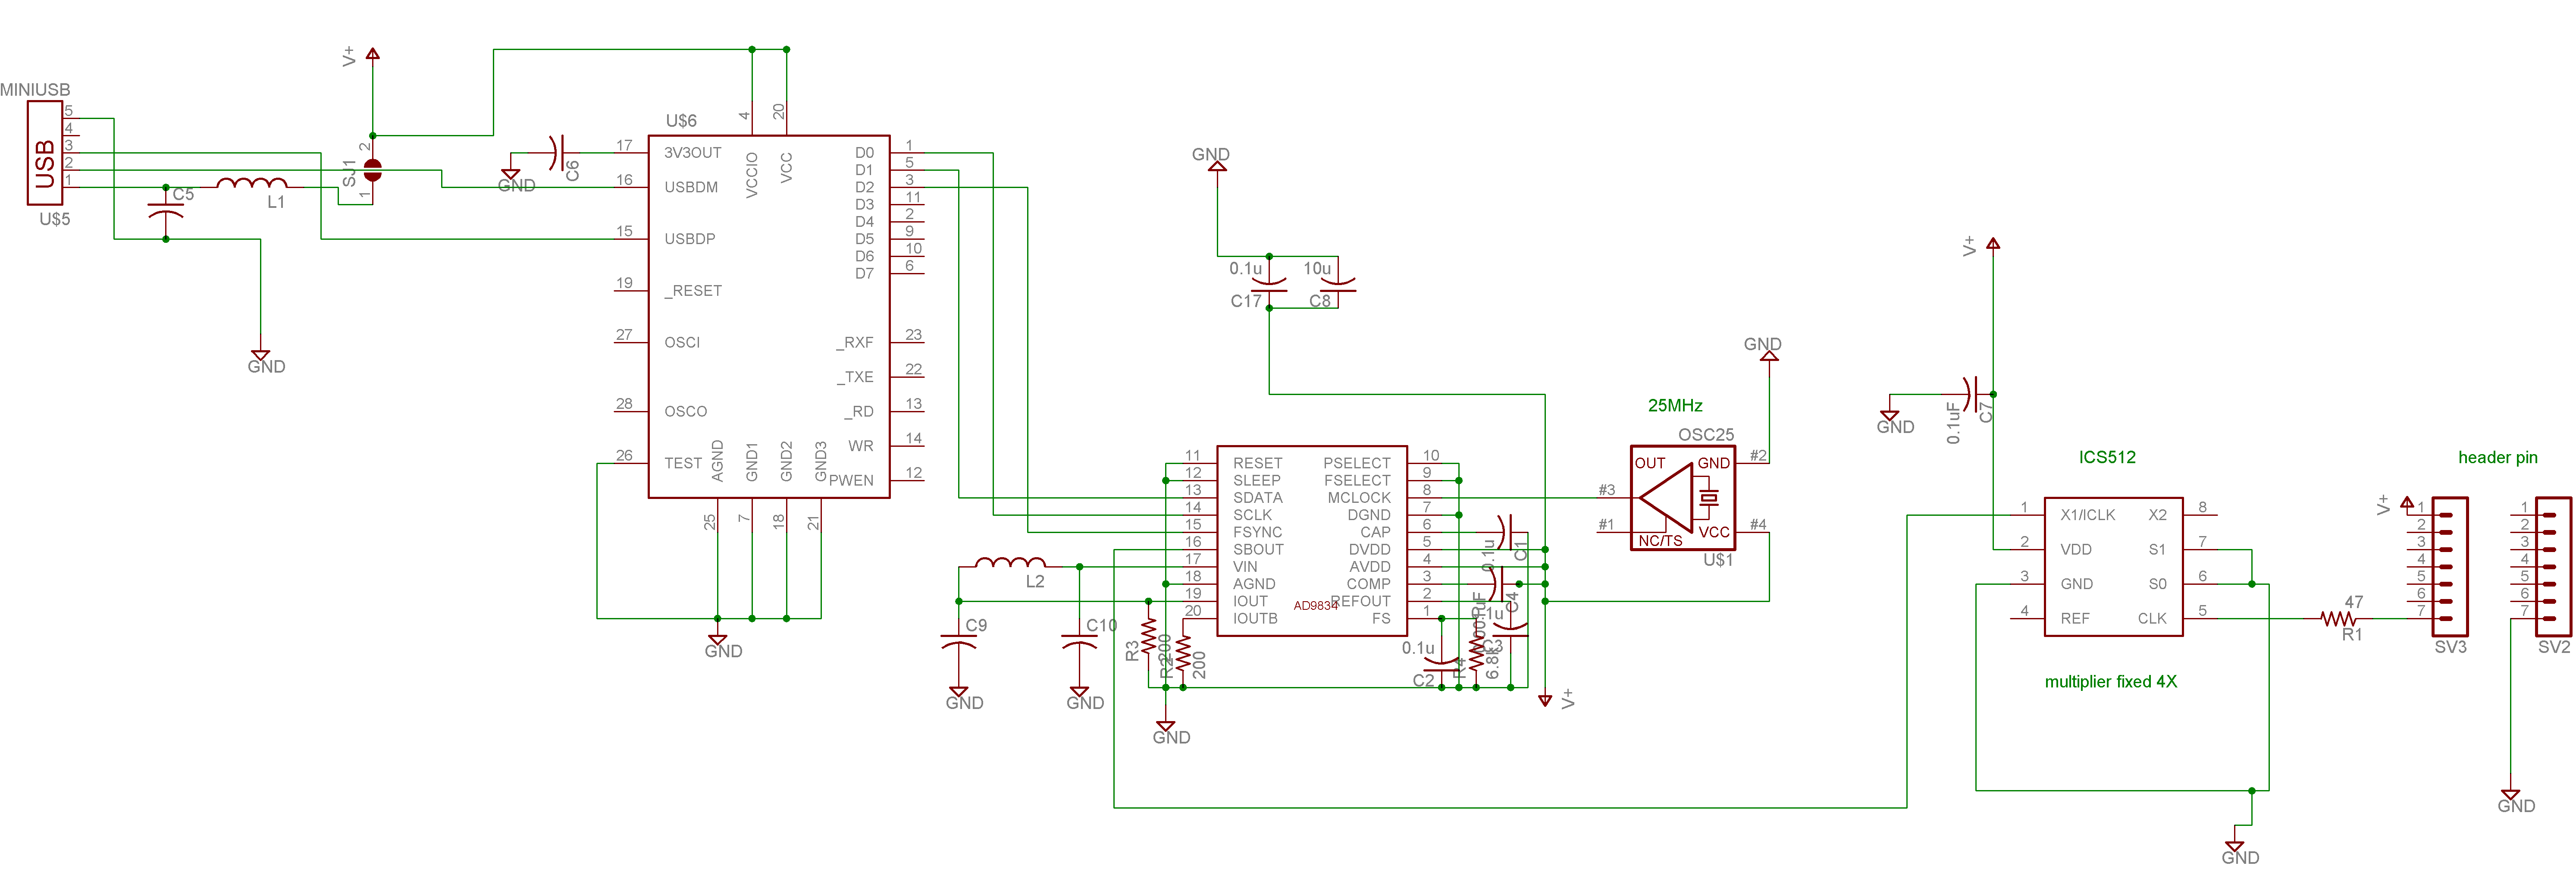The image size is (2576, 869).
Task: Click the SJ1 solder jumper symbol
Action: [372, 170]
